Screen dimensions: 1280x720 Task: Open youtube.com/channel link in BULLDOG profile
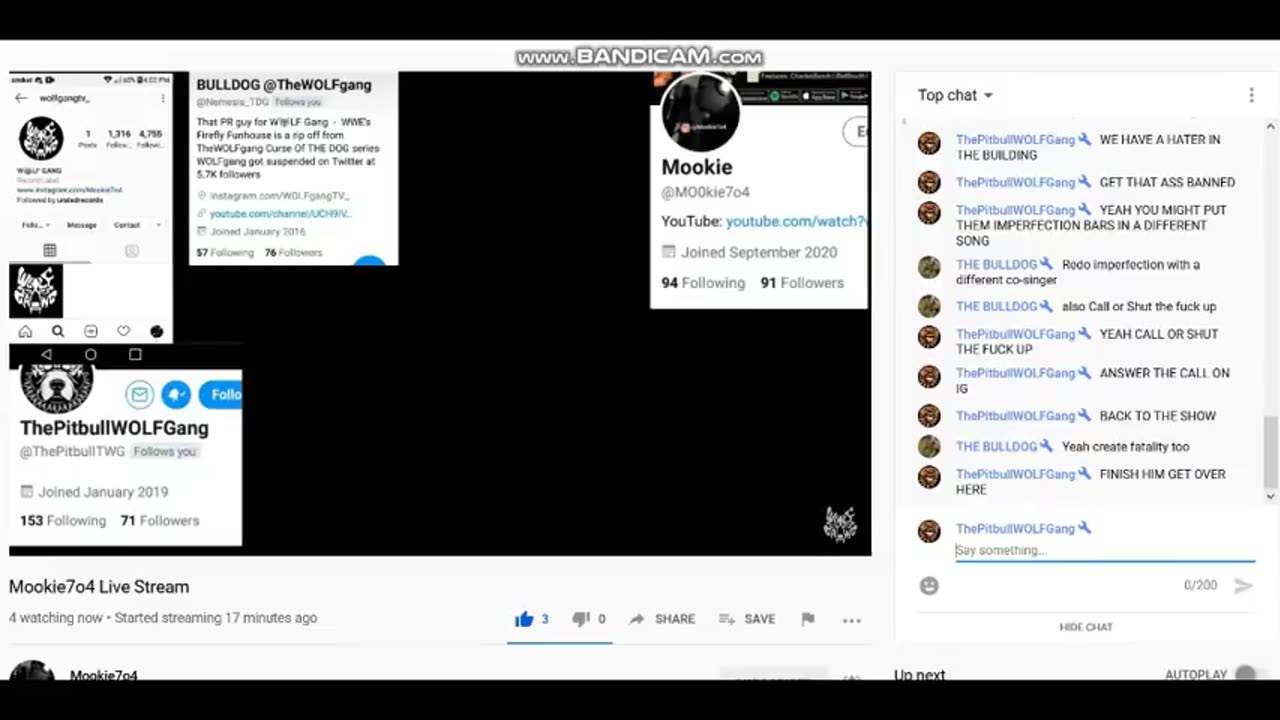tap(280, 214)
